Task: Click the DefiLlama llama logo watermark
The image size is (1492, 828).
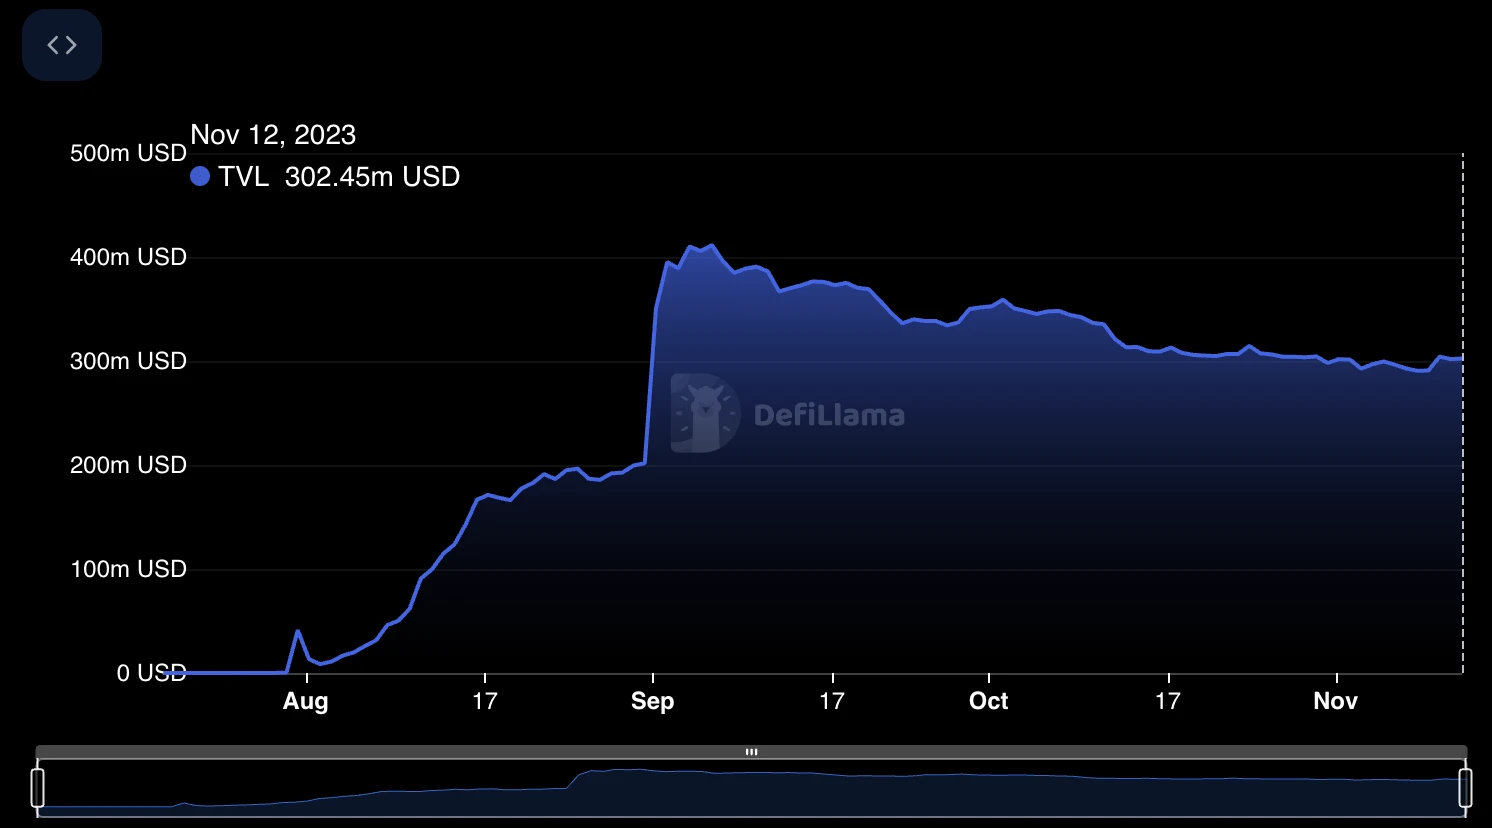Action: (x=705, y=413)
